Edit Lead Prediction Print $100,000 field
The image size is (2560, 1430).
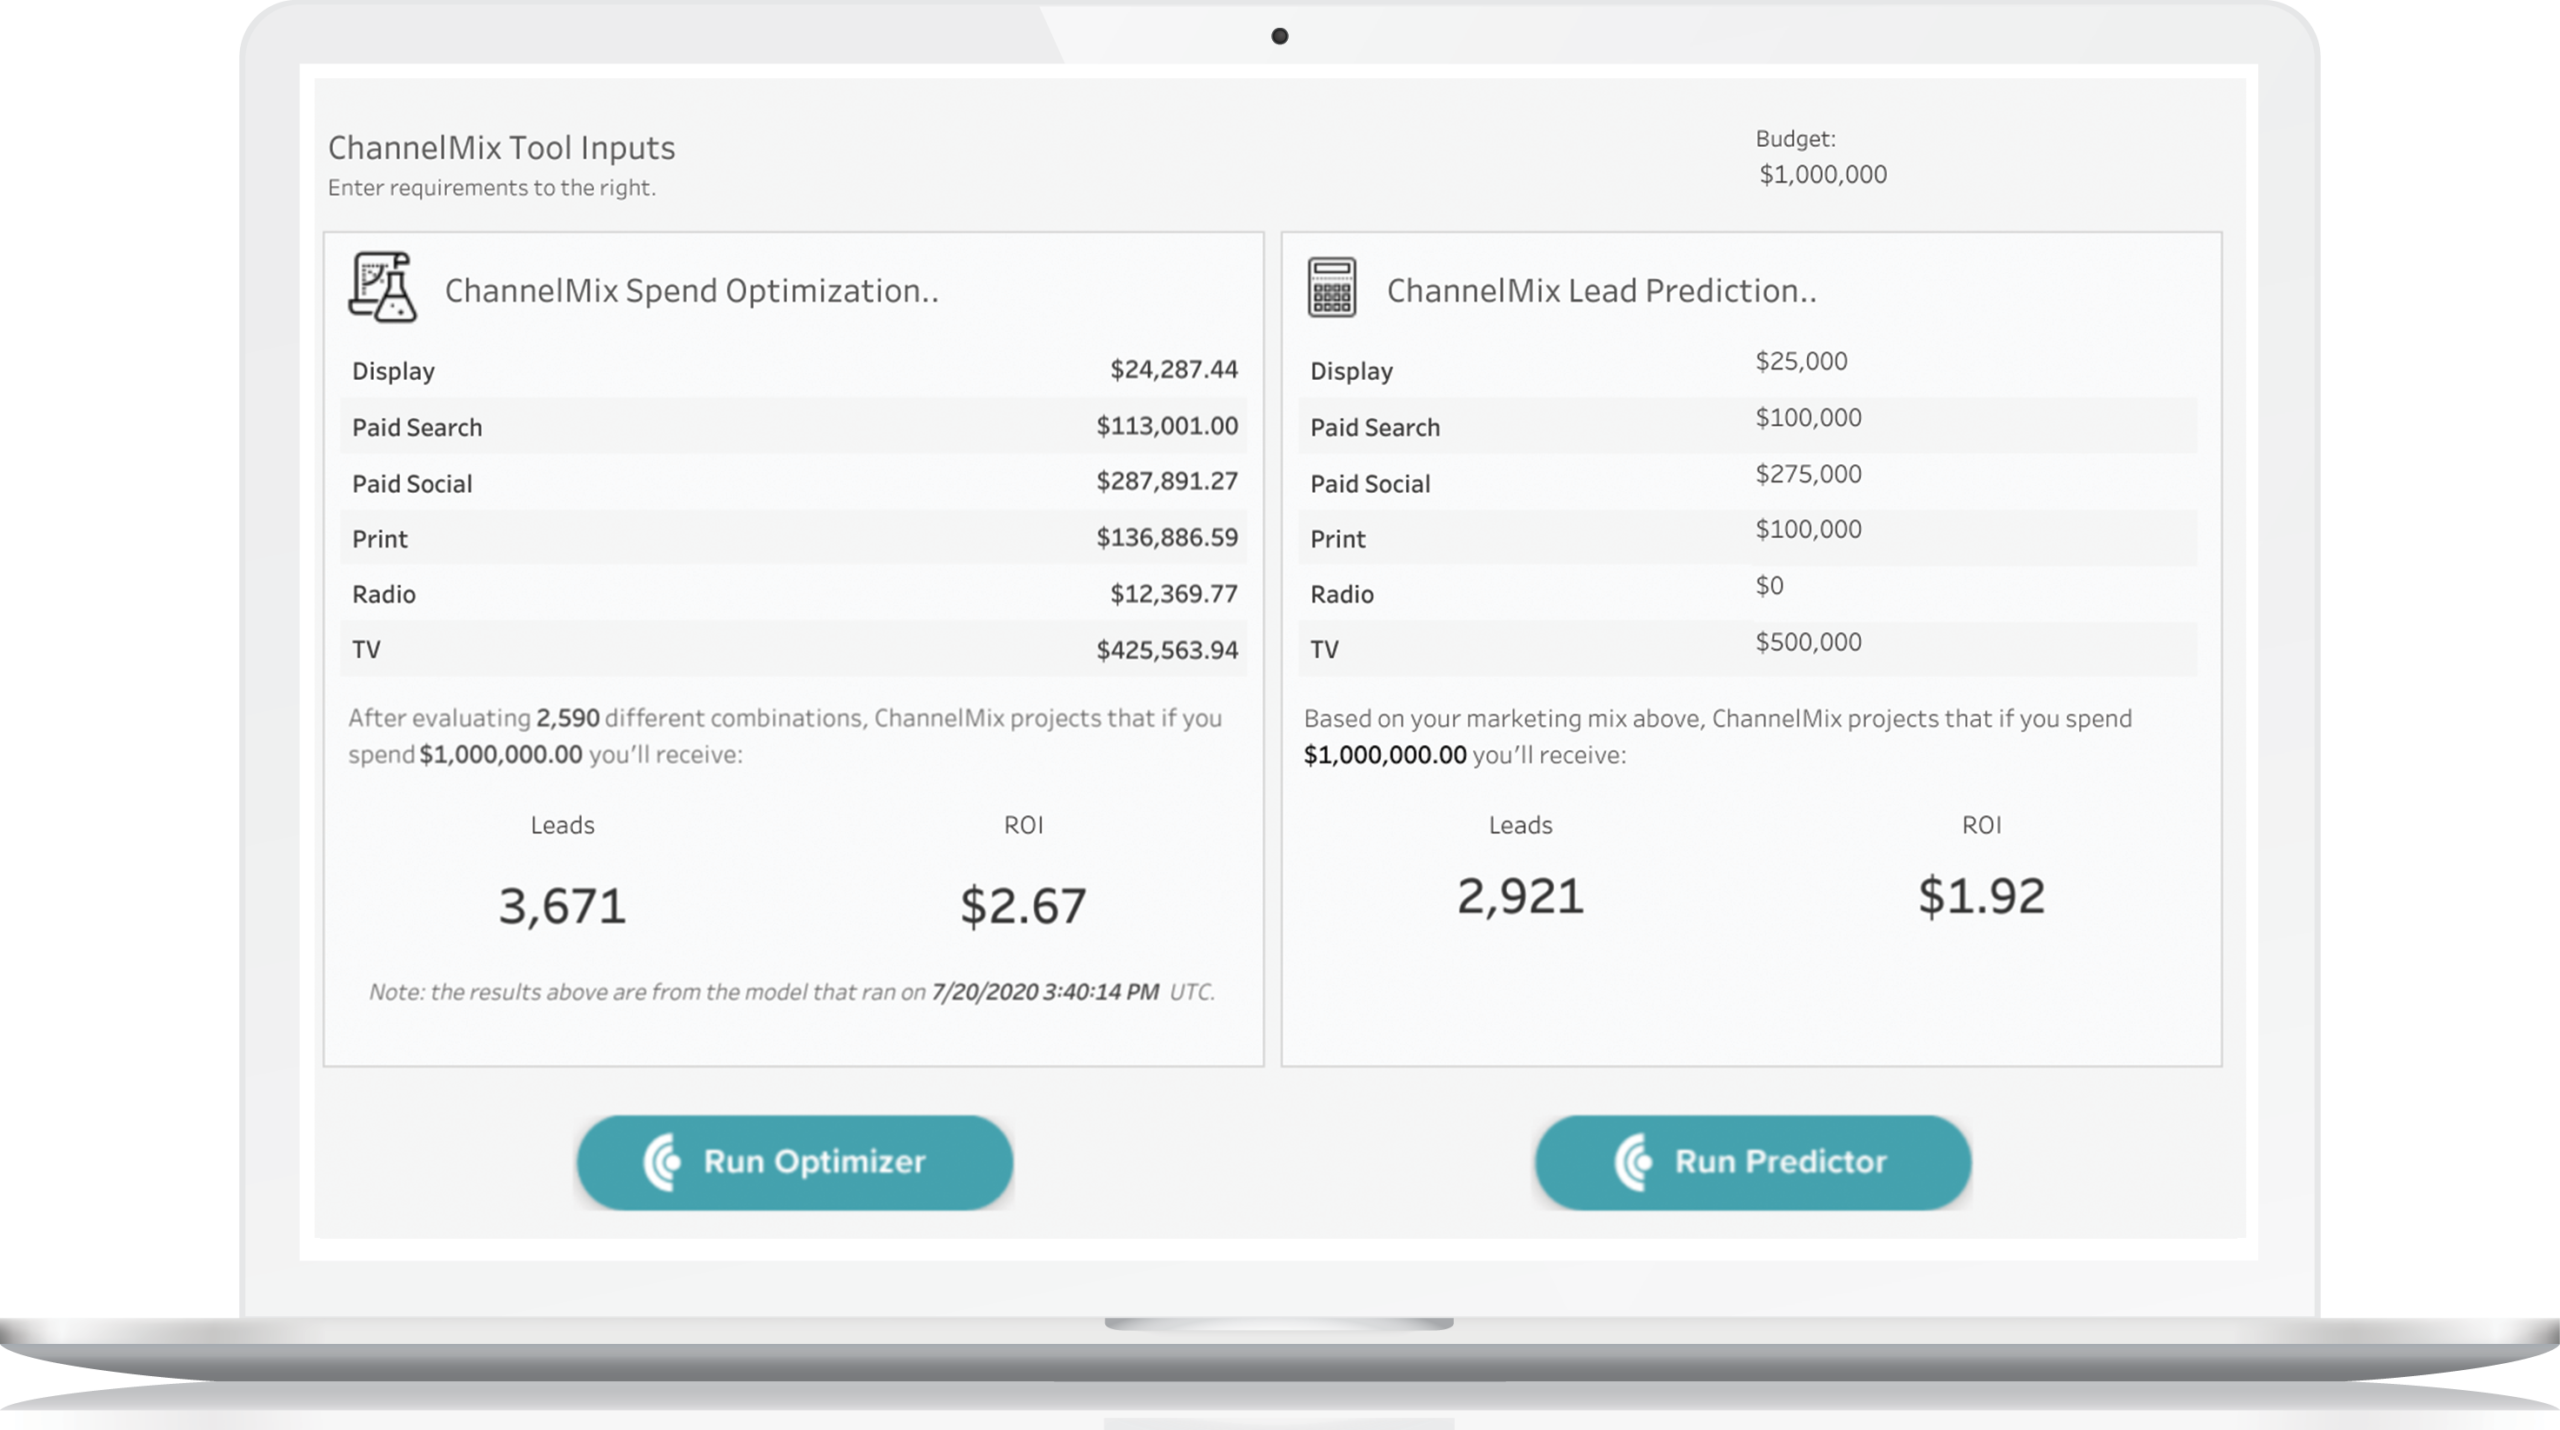[1808, 529]
